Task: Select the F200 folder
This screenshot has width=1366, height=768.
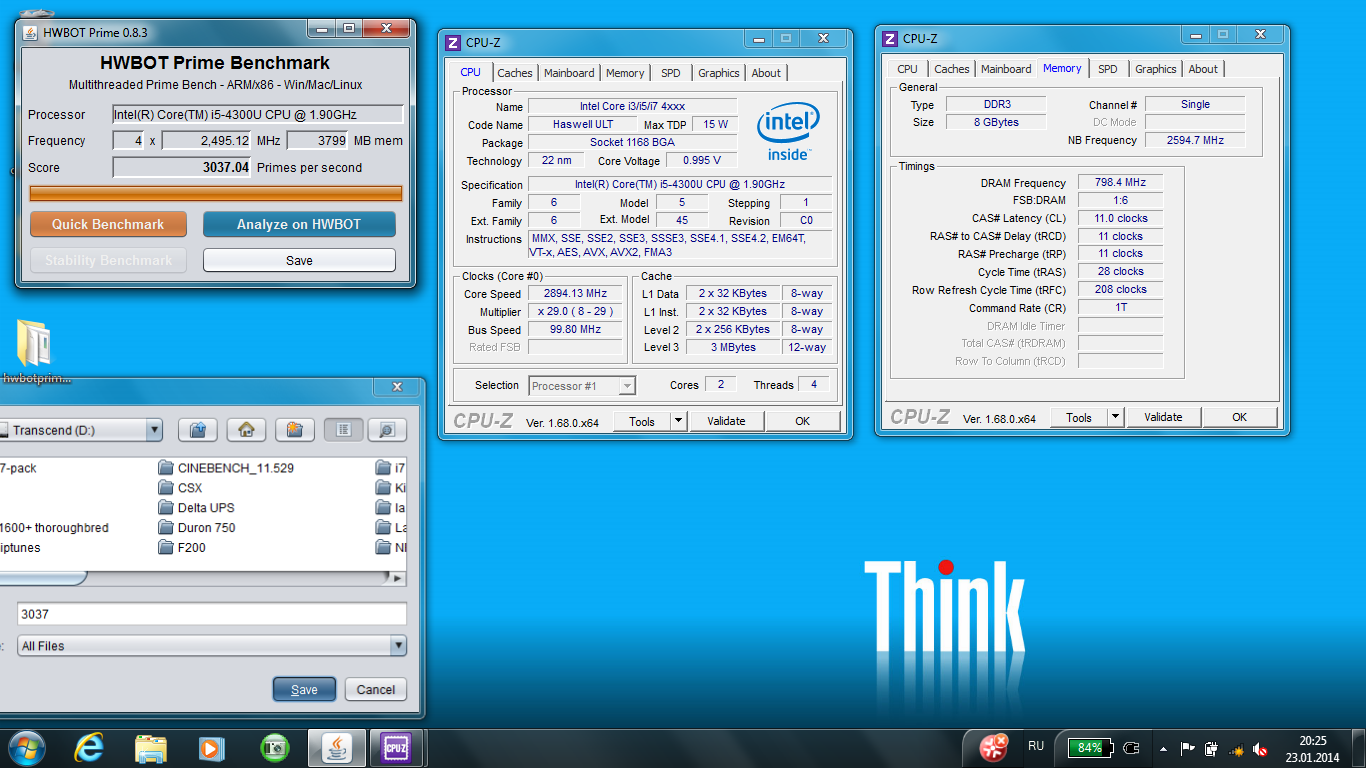Action: 182,547
